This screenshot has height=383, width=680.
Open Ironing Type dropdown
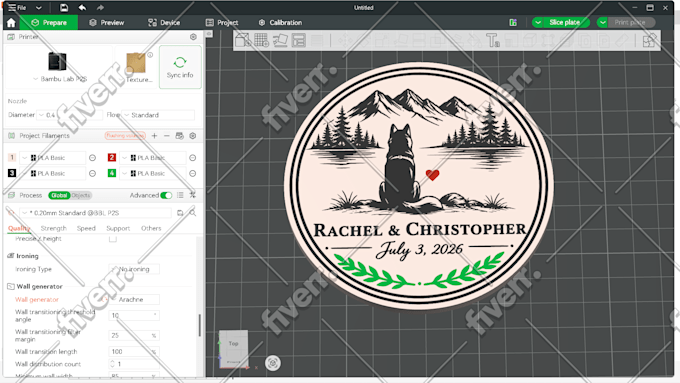[x=134, y=269]
